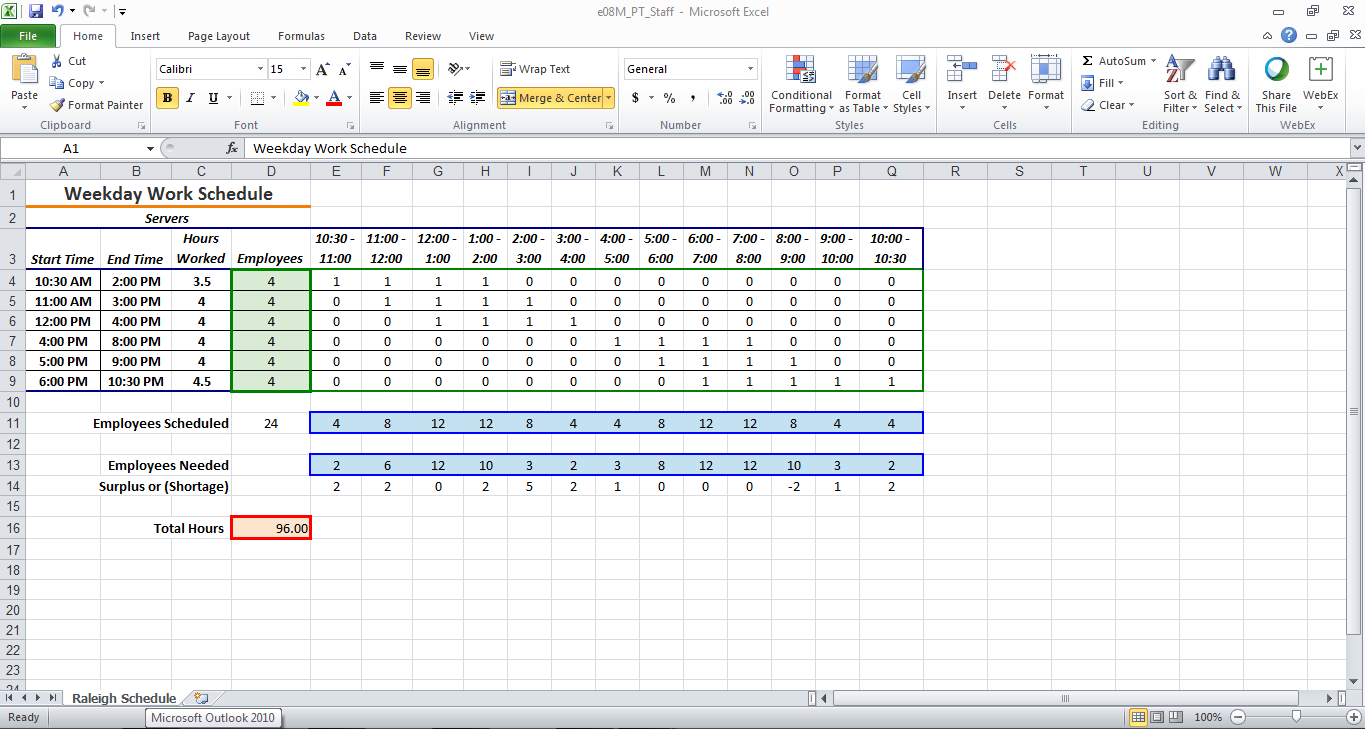Screen dimensions: 1365x729
Task: Toggle Top Align
Action: point(377,69)
